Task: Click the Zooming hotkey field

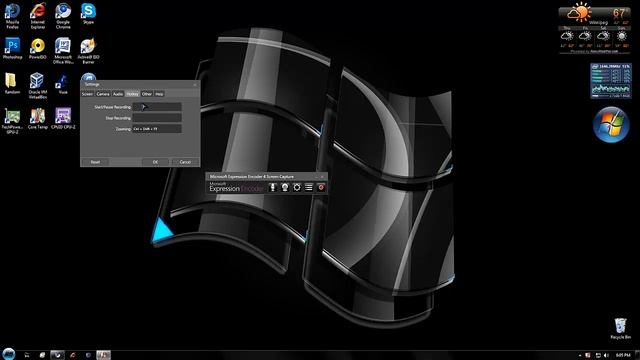Action: tap(157, 129)
